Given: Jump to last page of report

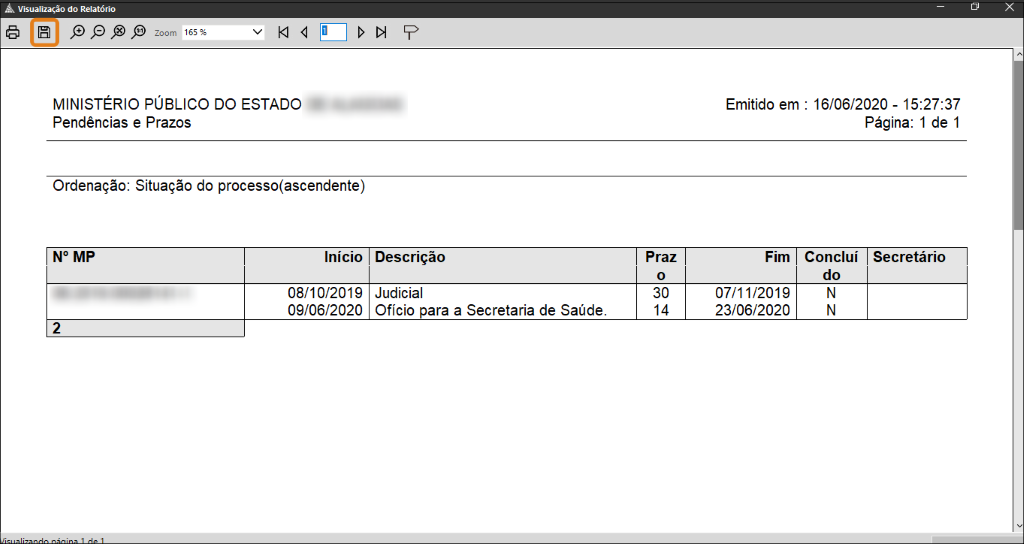Looking at the screenshot, I should pos(381,32).
